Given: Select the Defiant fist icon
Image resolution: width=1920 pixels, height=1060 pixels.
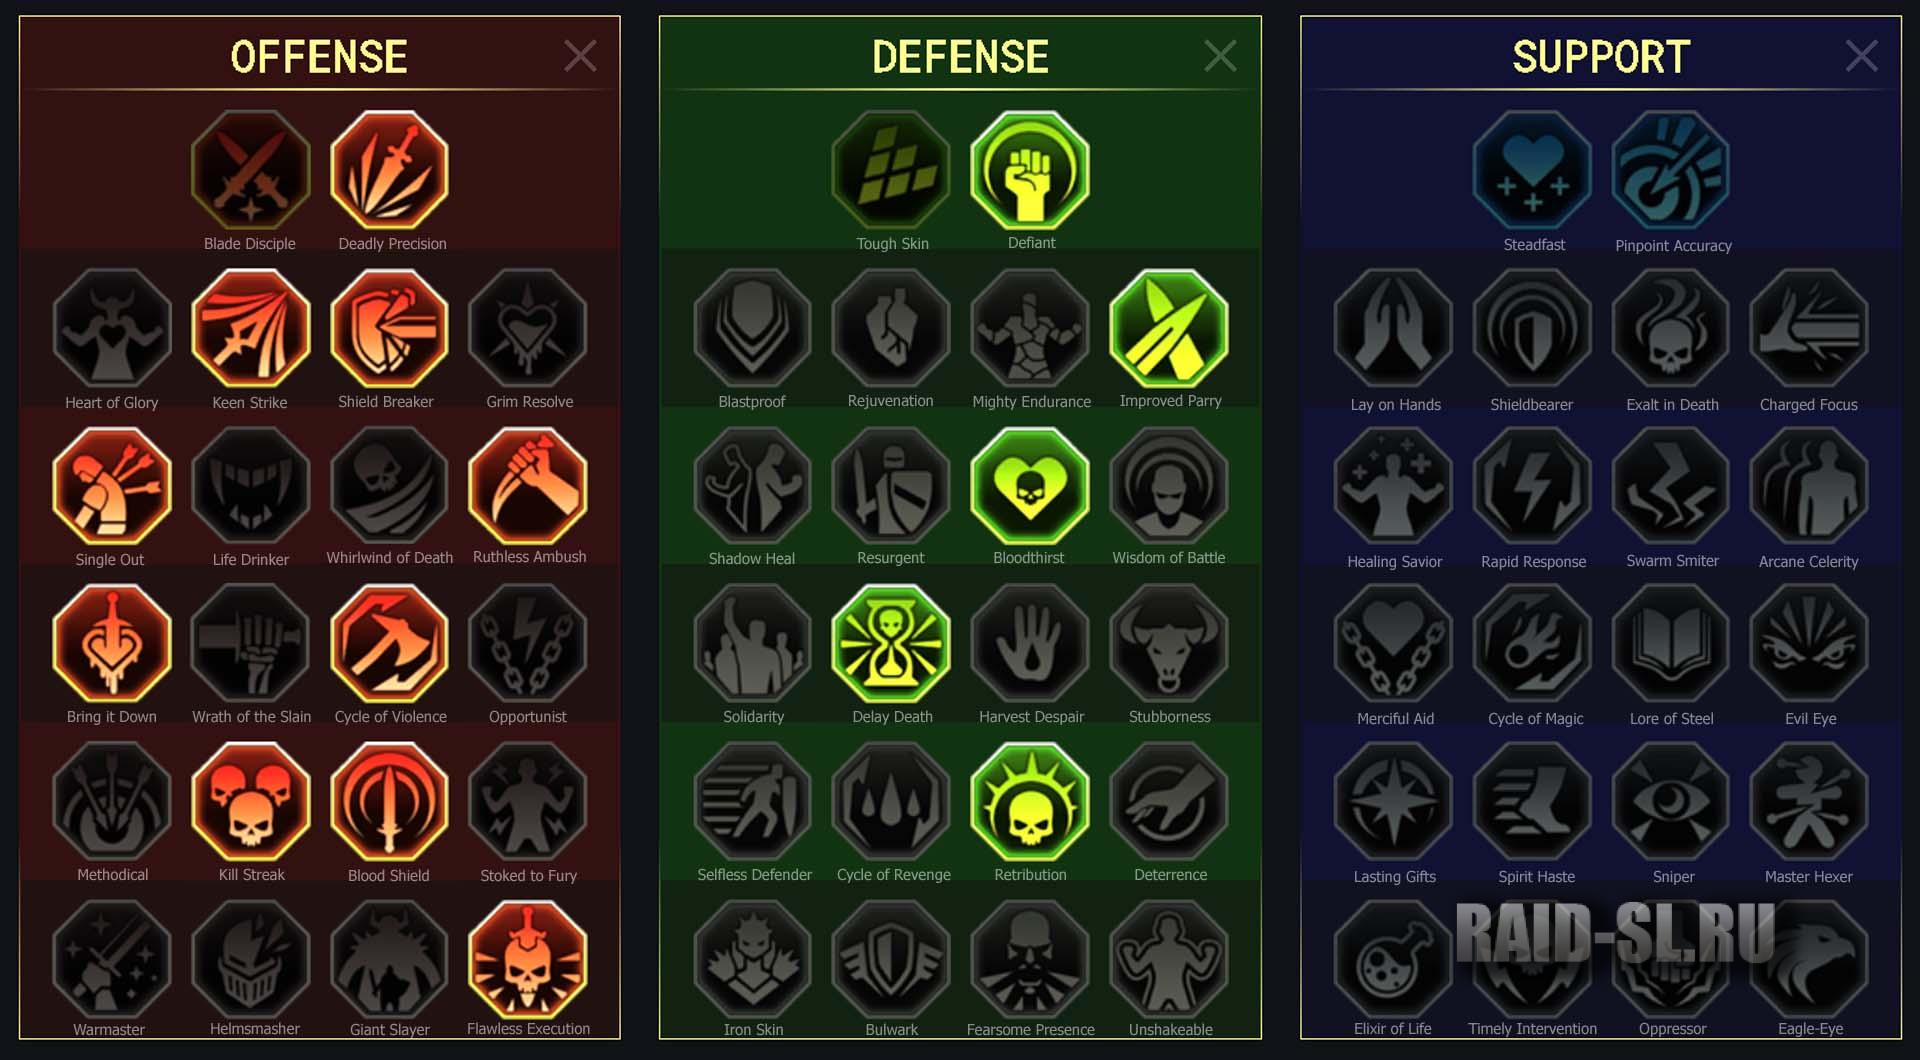Looking at the screenshot, I should coord(1031,170).
